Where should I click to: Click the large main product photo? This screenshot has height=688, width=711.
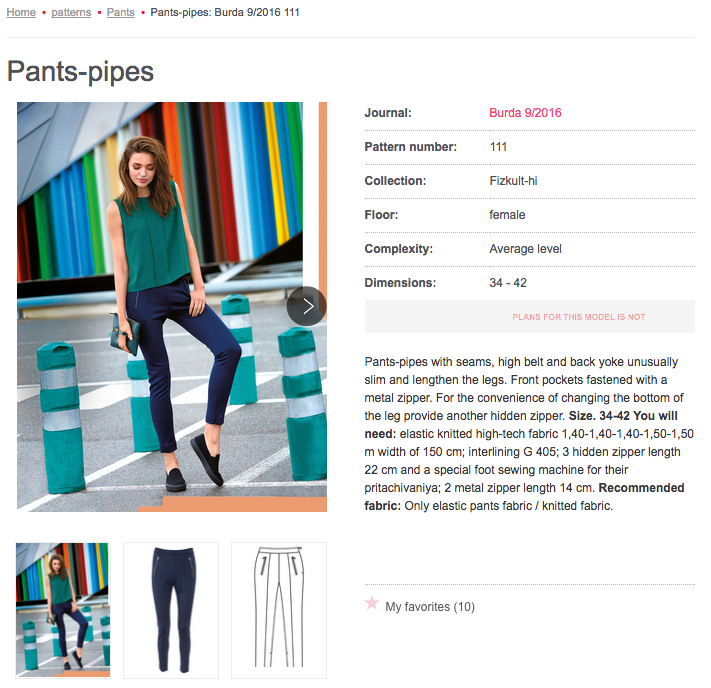[172, 307]
